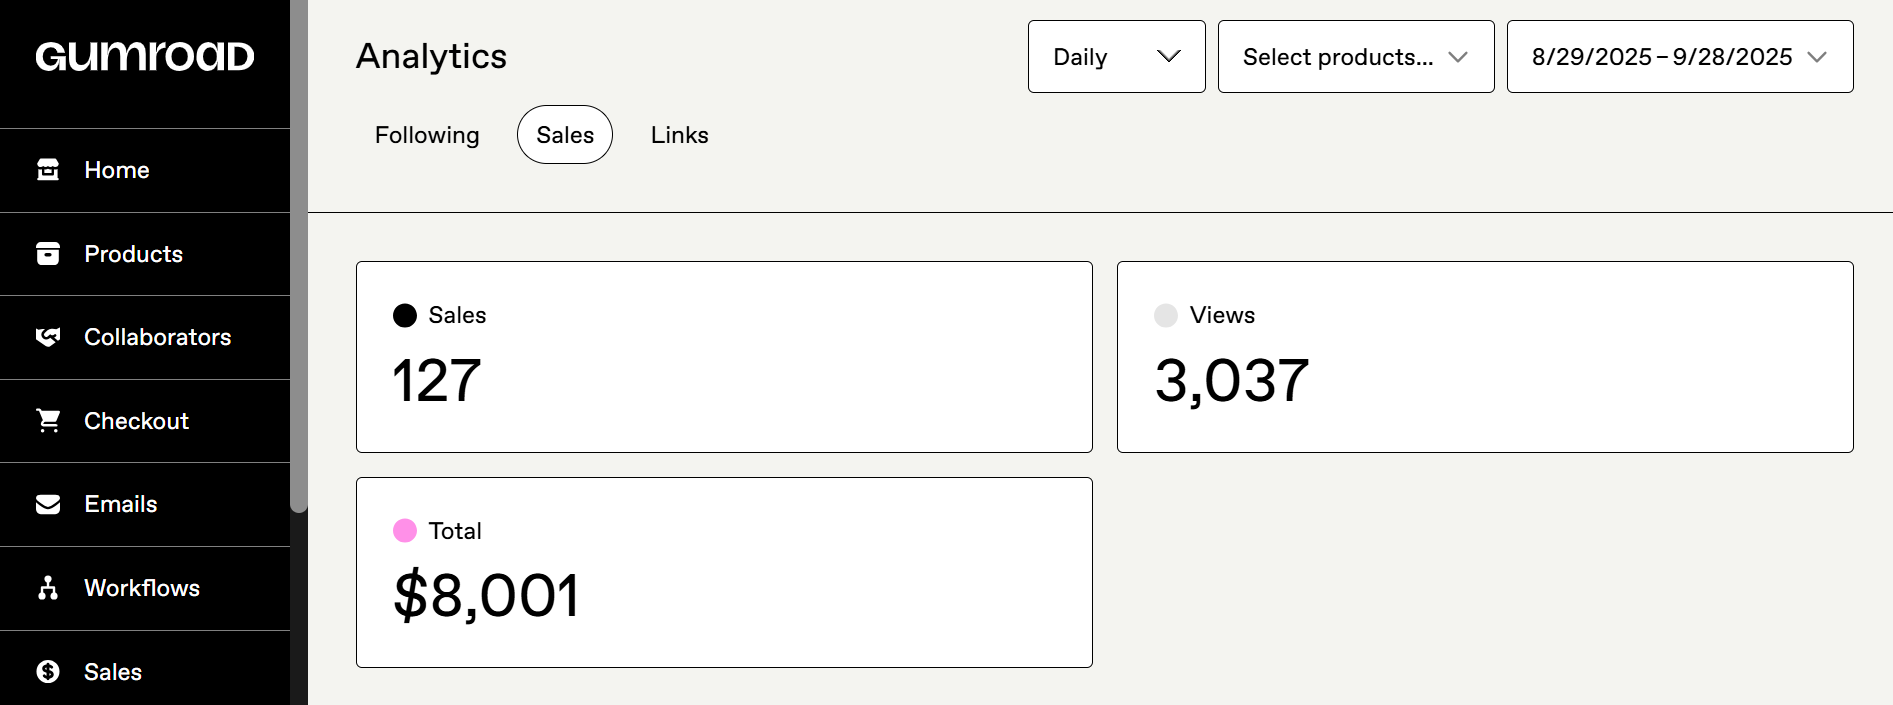Click the Products archive box icon
The image size is (1893, 705).
tap(48, 254)
